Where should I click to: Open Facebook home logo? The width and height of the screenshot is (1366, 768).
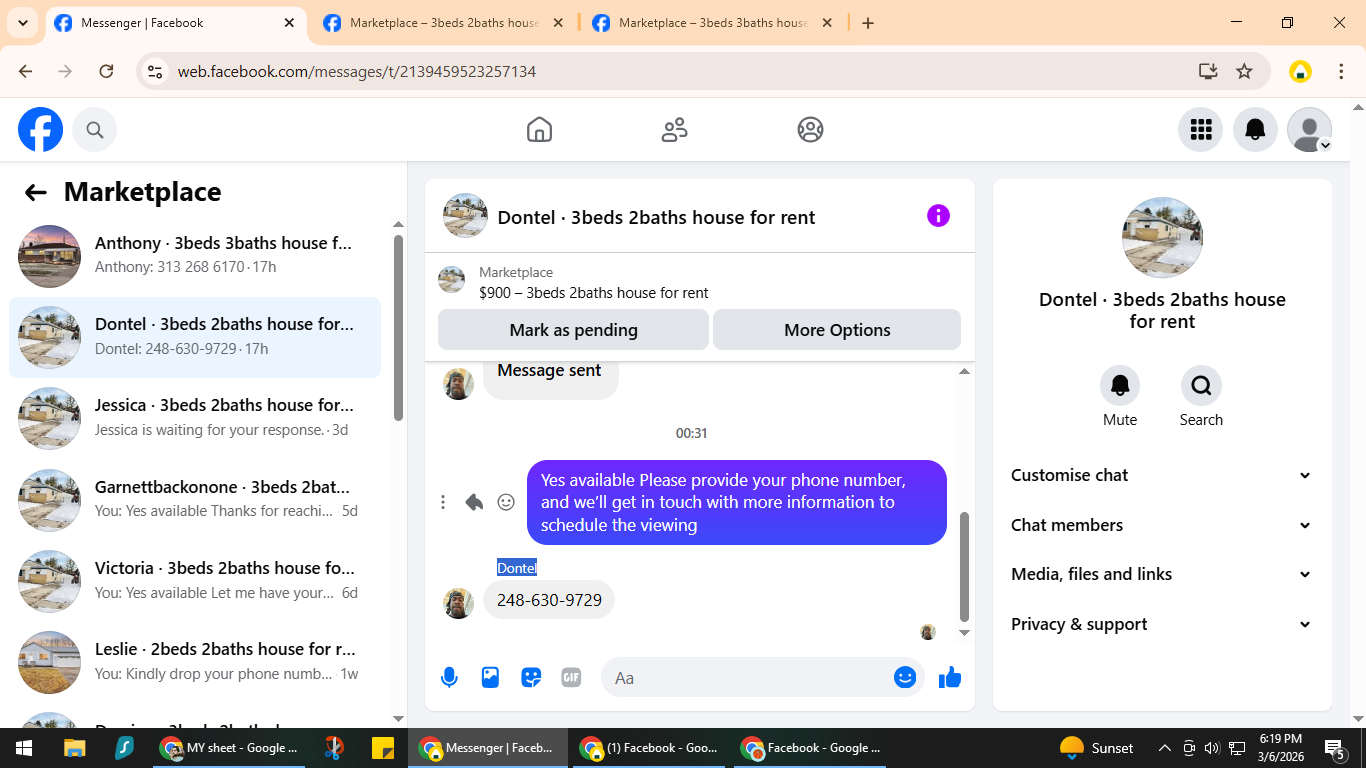41,130
